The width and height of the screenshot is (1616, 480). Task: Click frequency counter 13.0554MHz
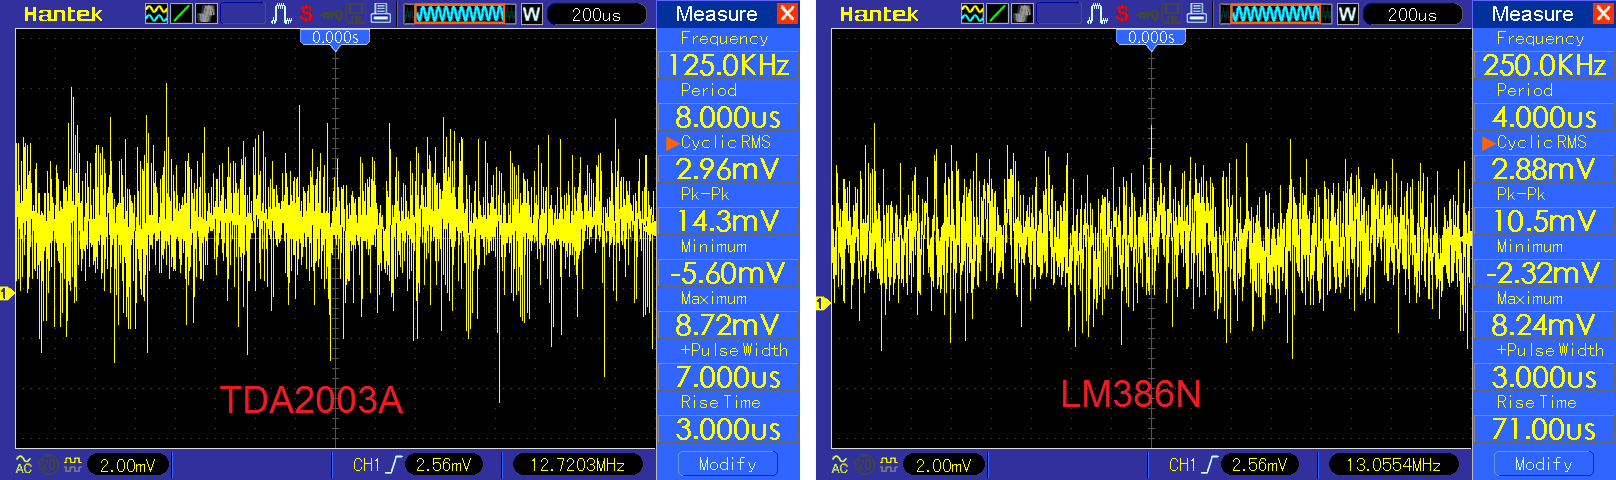1394,464
